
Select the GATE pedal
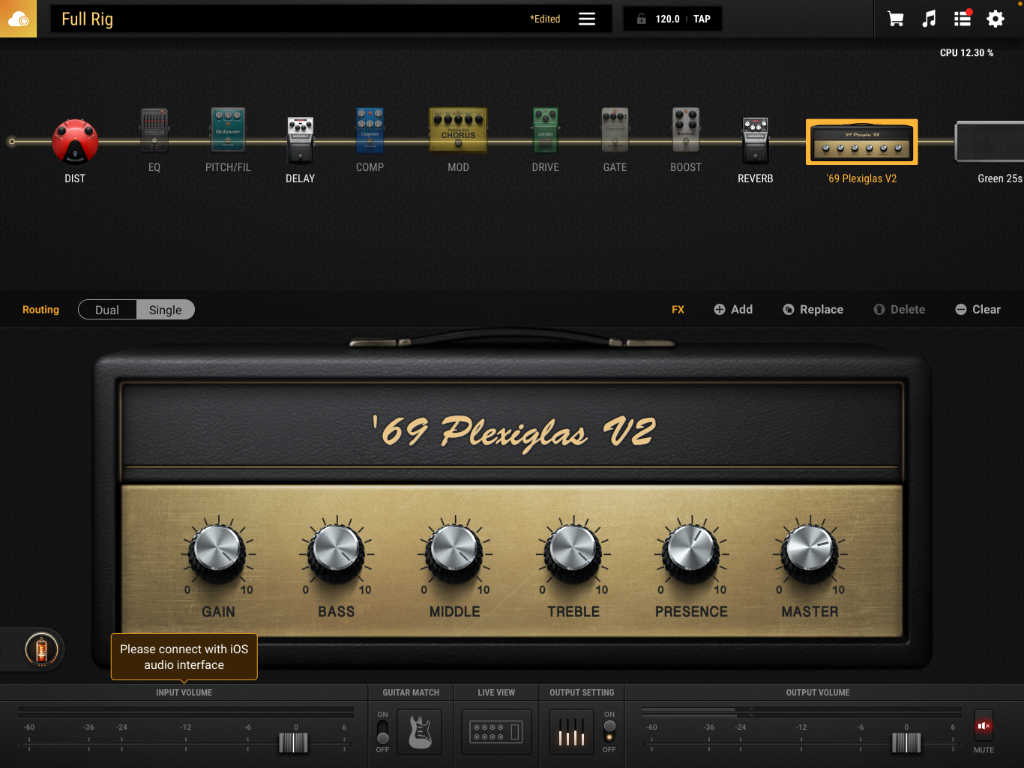pyautogui.click(x=615, y=130)
